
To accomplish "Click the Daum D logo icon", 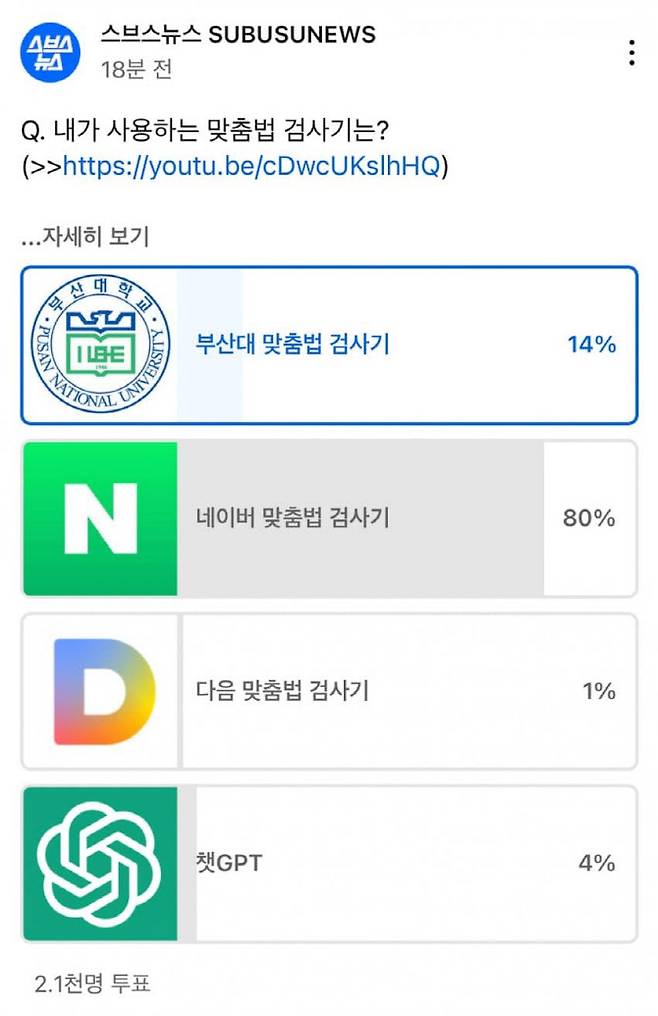I will [x=97, y=690].
